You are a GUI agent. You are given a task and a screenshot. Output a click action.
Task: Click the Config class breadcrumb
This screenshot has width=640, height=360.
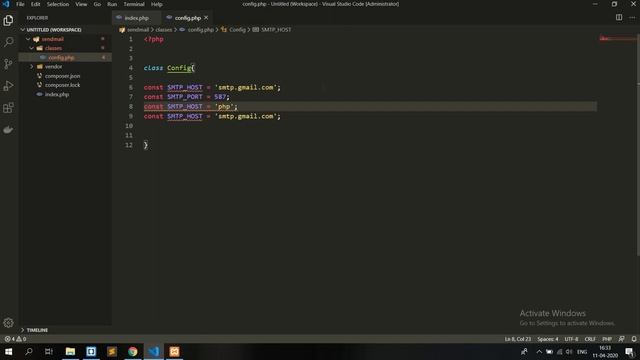point(237,30)
